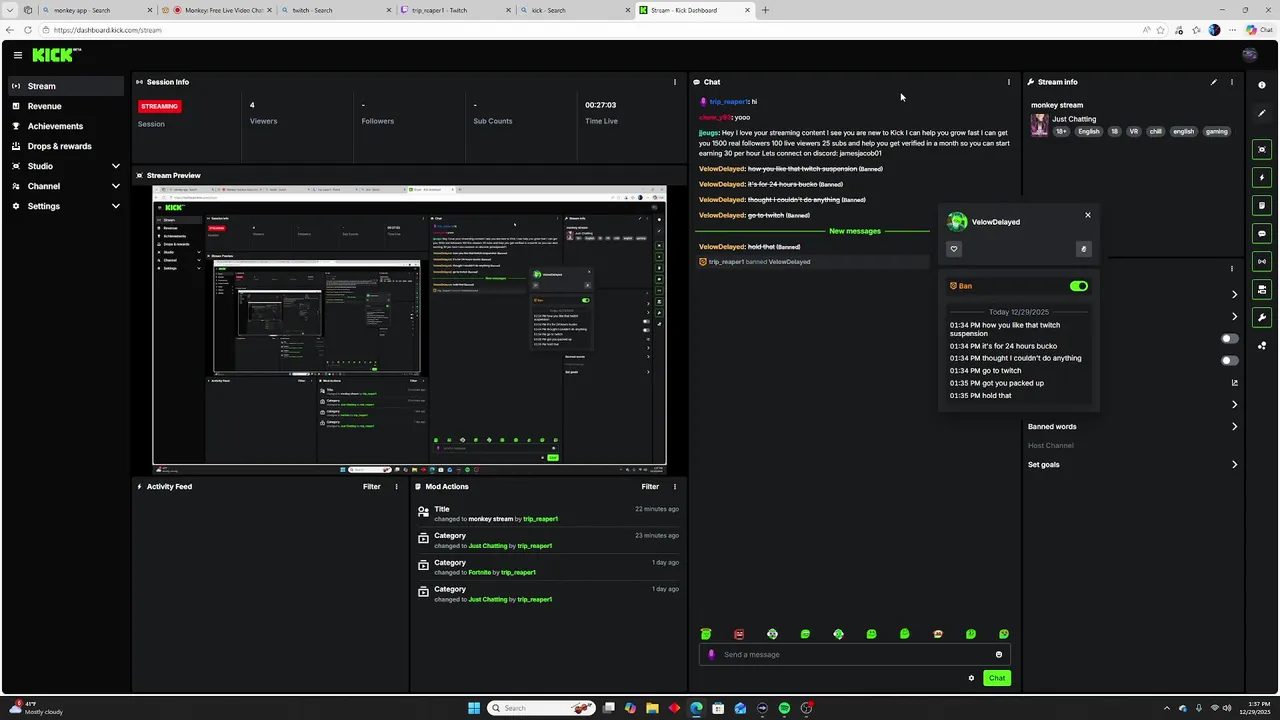Open the Mod Actions Filter
The height and width of the screenshot is (720, 1280).
pyautogui.click(x=650, y=487)
